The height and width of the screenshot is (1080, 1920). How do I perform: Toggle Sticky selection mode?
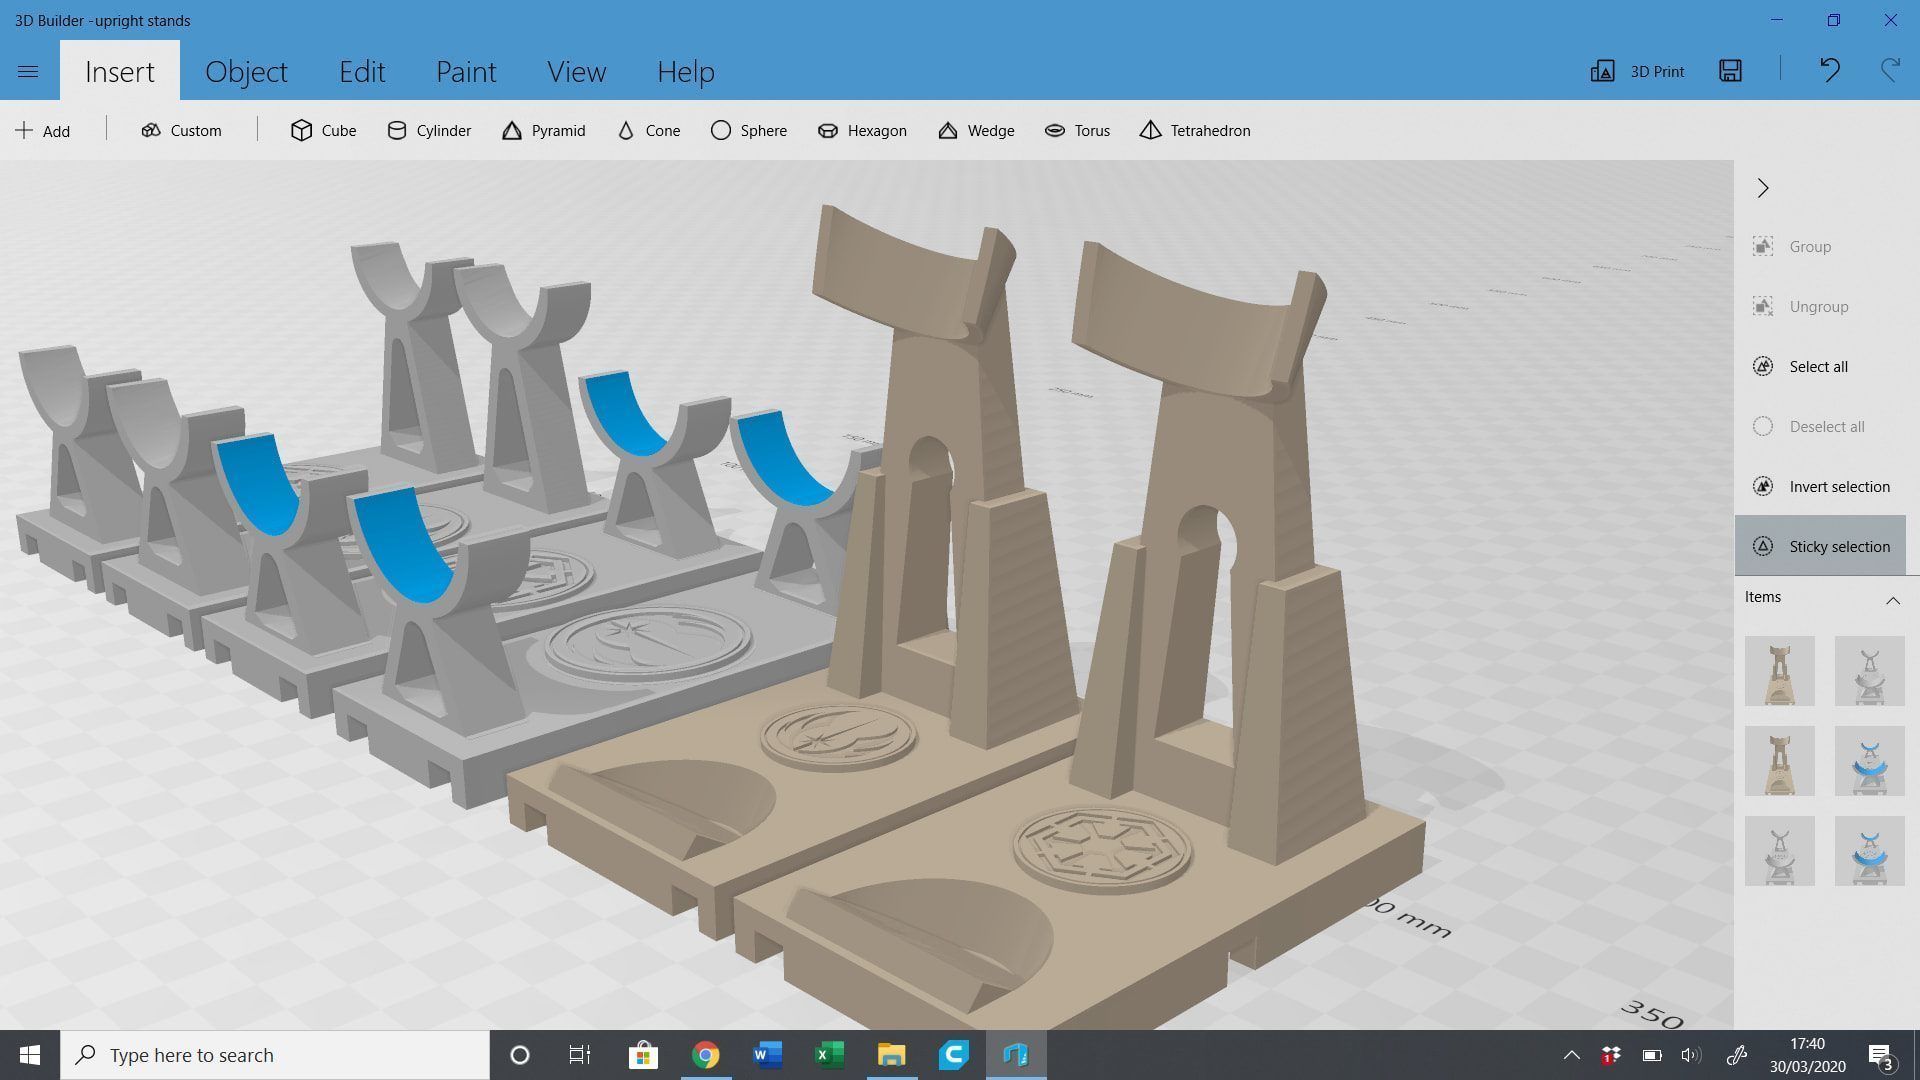[1820, 546]
